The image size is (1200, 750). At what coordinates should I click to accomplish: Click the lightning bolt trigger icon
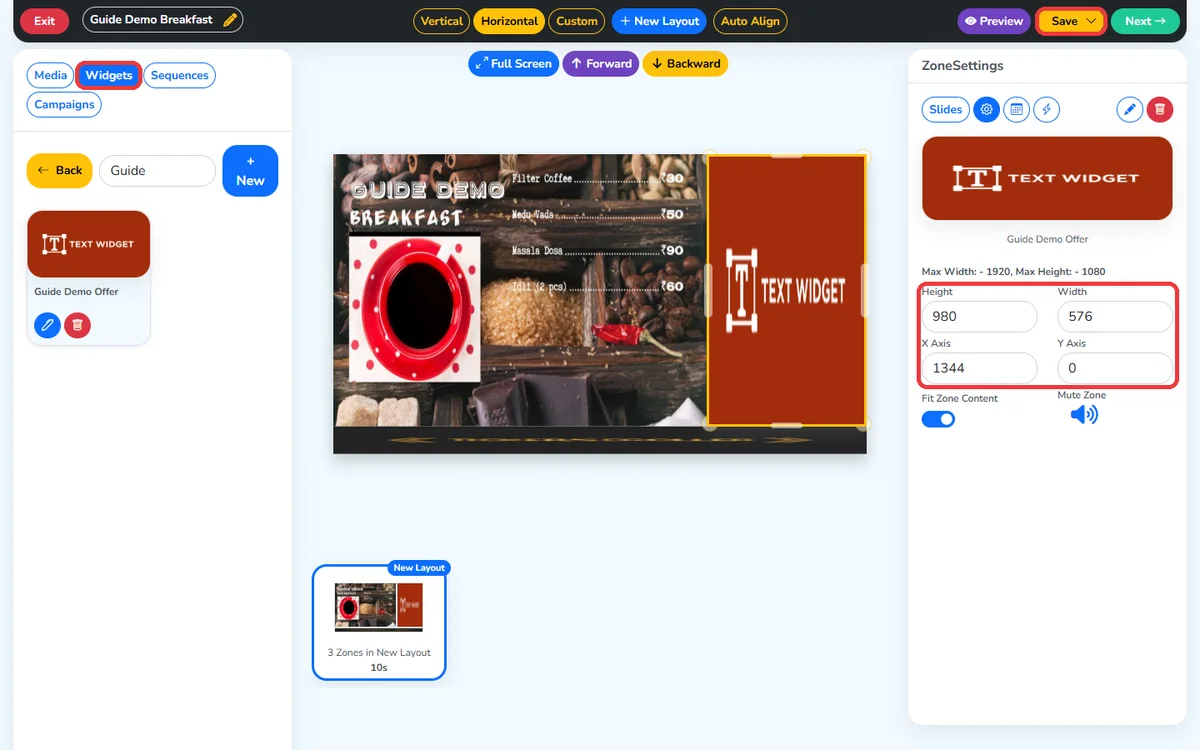pos(1046,110)
